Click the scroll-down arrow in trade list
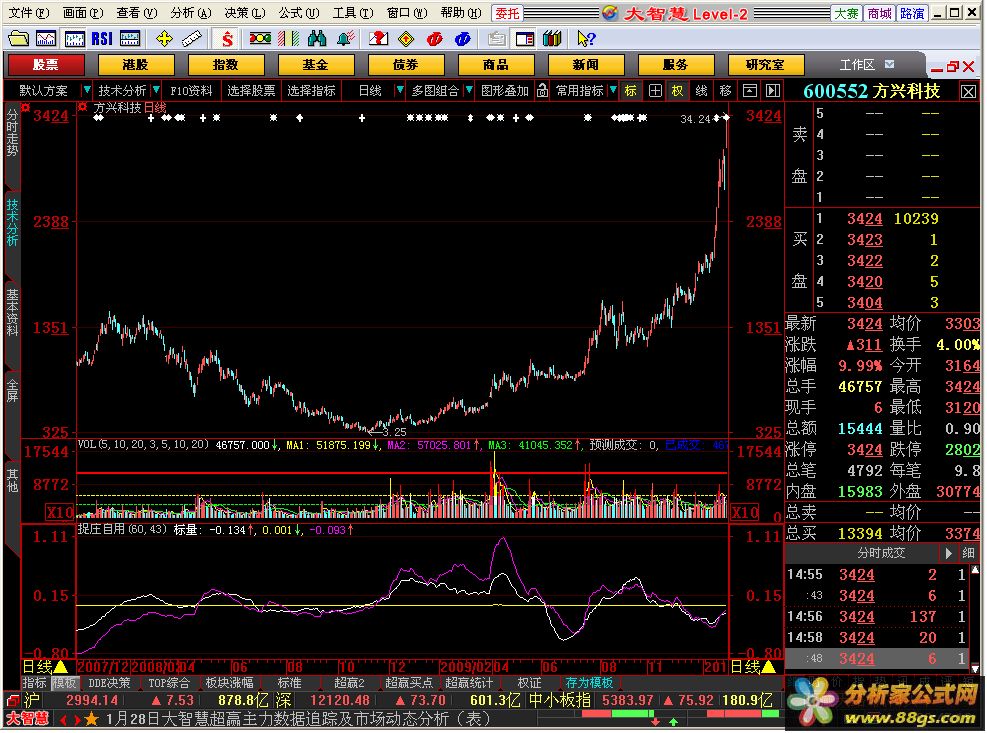Image resolution: width=987 pixels, height=733 pixels. tap(975, 668)
